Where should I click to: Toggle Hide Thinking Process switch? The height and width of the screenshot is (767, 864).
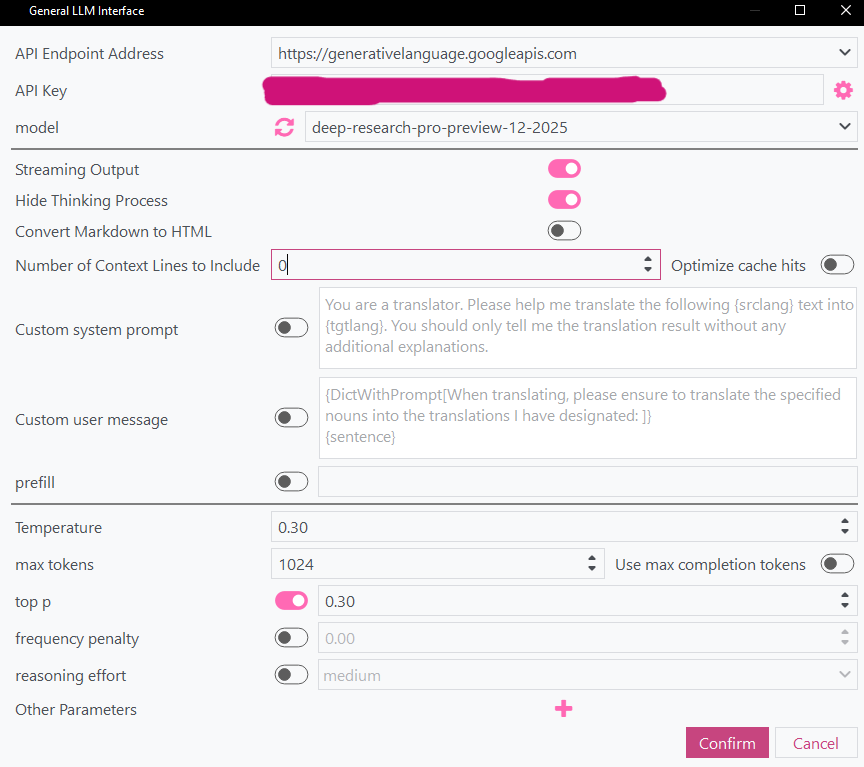pyautogui.click(x=564, y=199)
